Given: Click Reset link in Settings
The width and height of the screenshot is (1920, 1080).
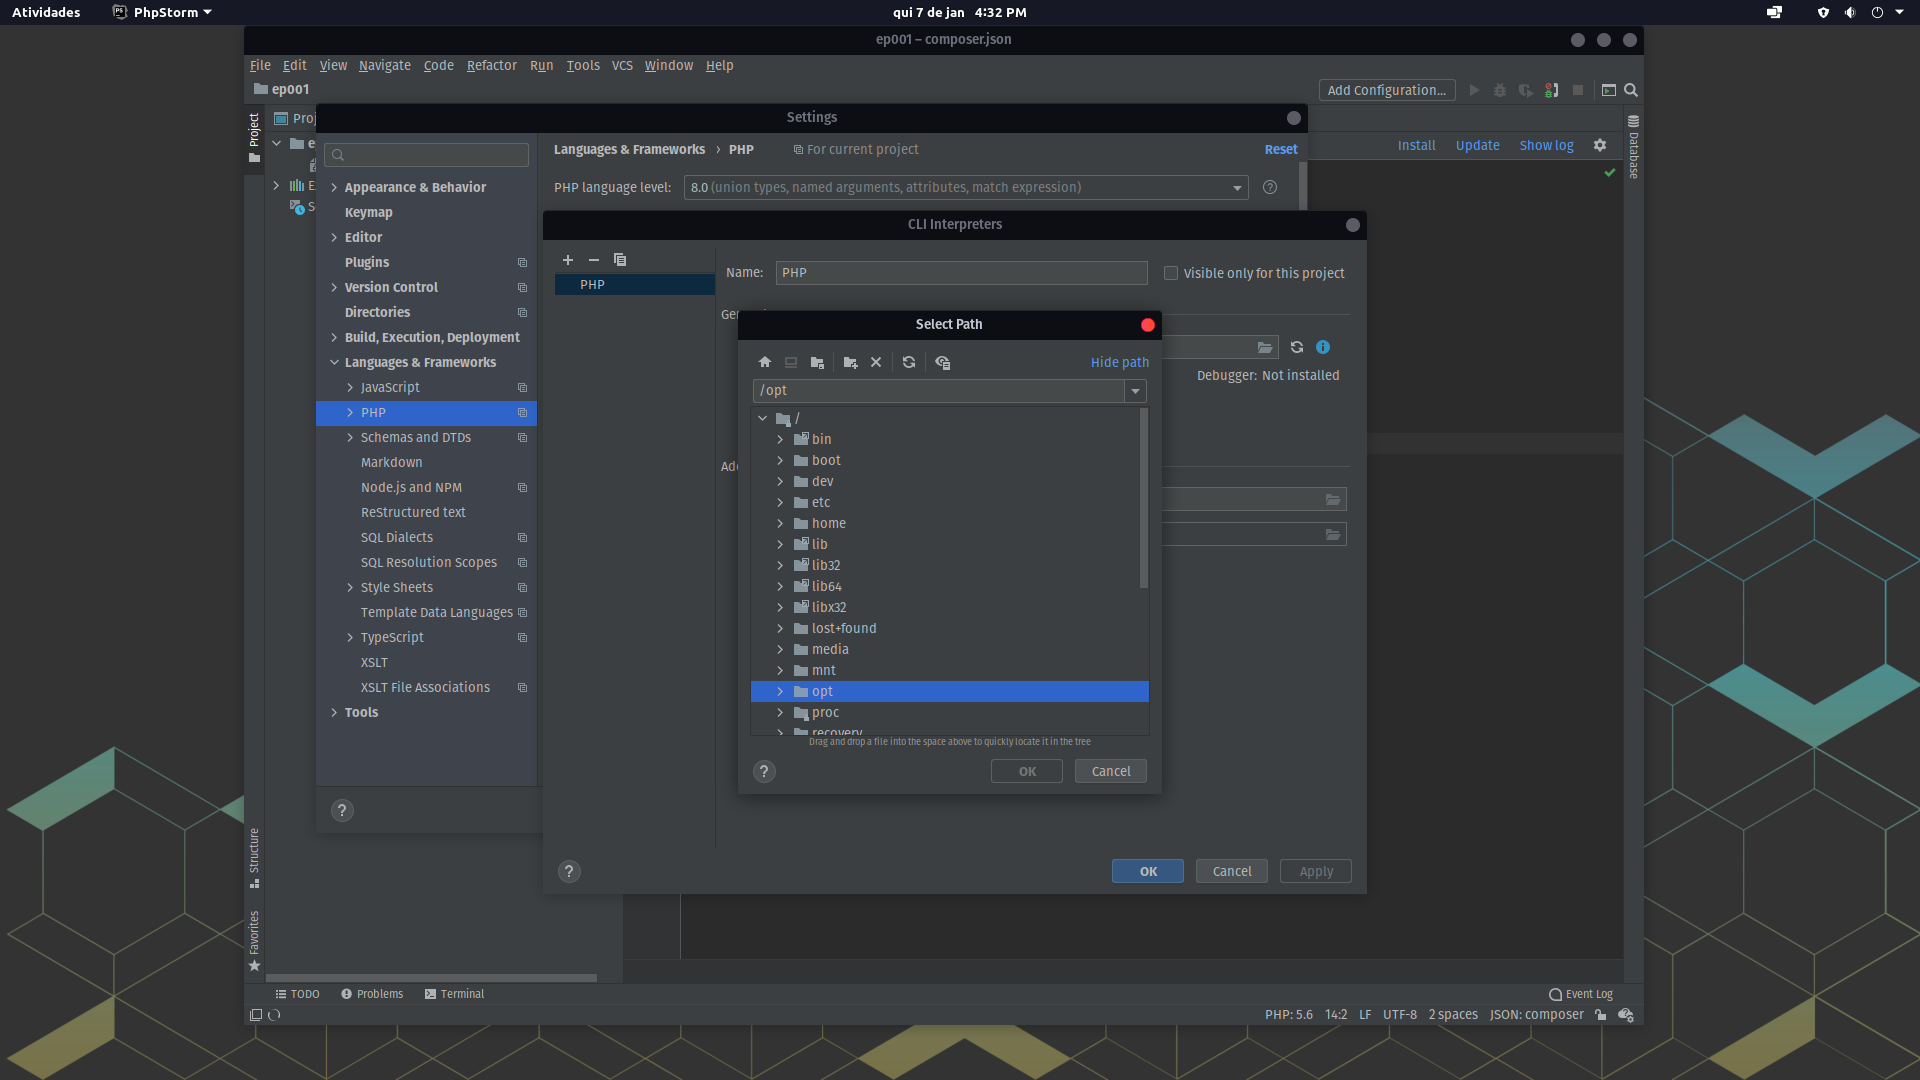Looking at the screenshot, I should 1281,149.
